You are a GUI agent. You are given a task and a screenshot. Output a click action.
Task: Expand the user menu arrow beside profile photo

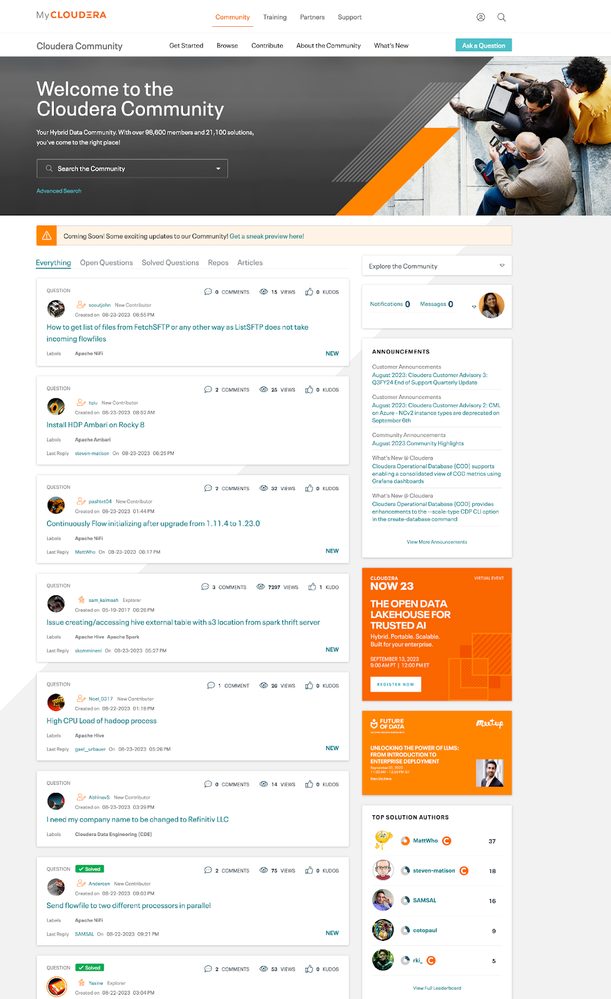pyautogui.click(x=473, y=306)
